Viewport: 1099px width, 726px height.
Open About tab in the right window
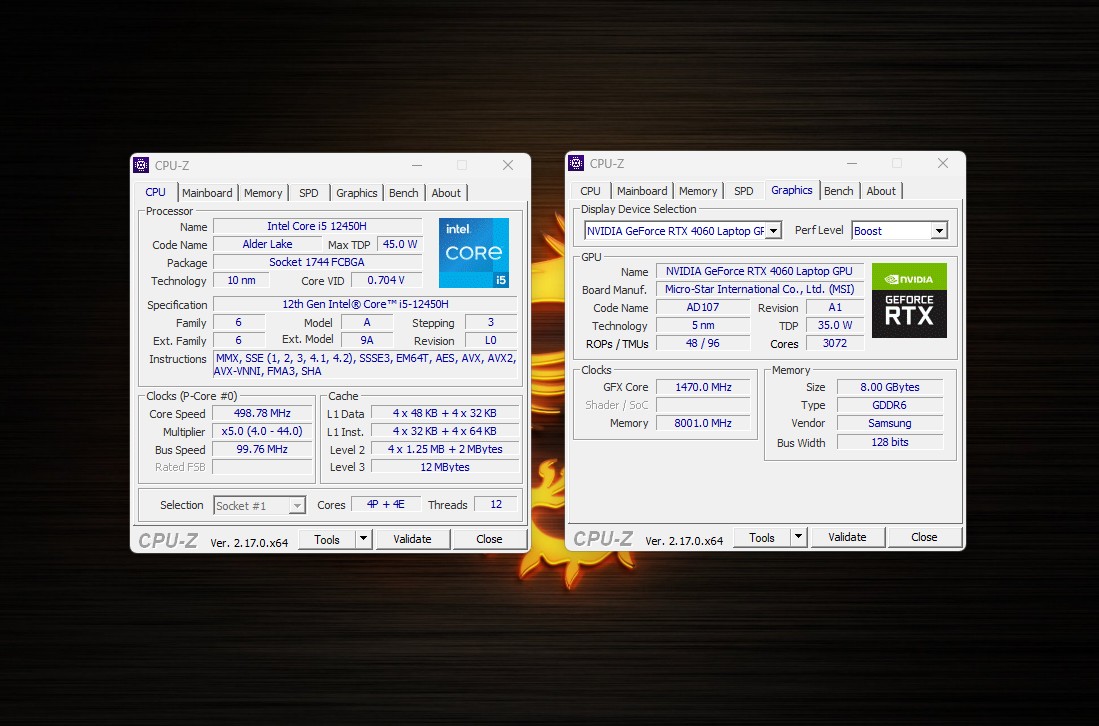click(881, 191)
